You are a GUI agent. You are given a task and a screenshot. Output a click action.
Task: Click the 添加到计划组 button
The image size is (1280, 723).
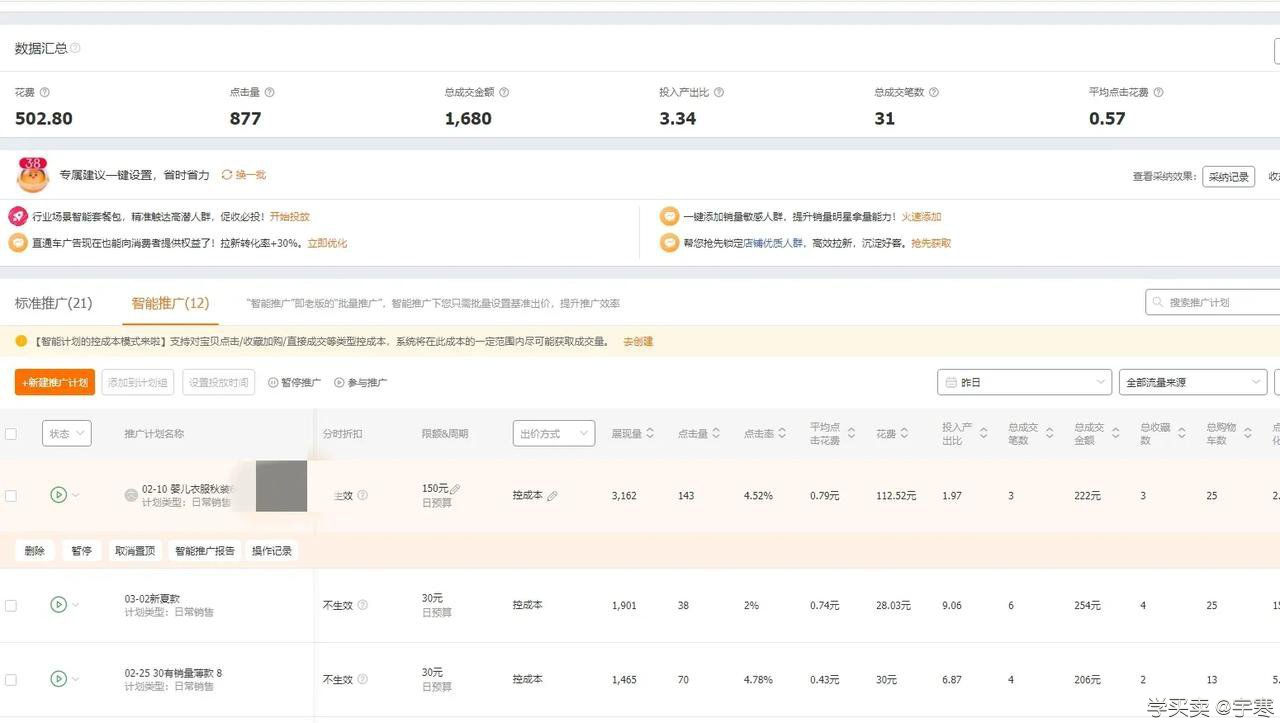tap(138, 383)
